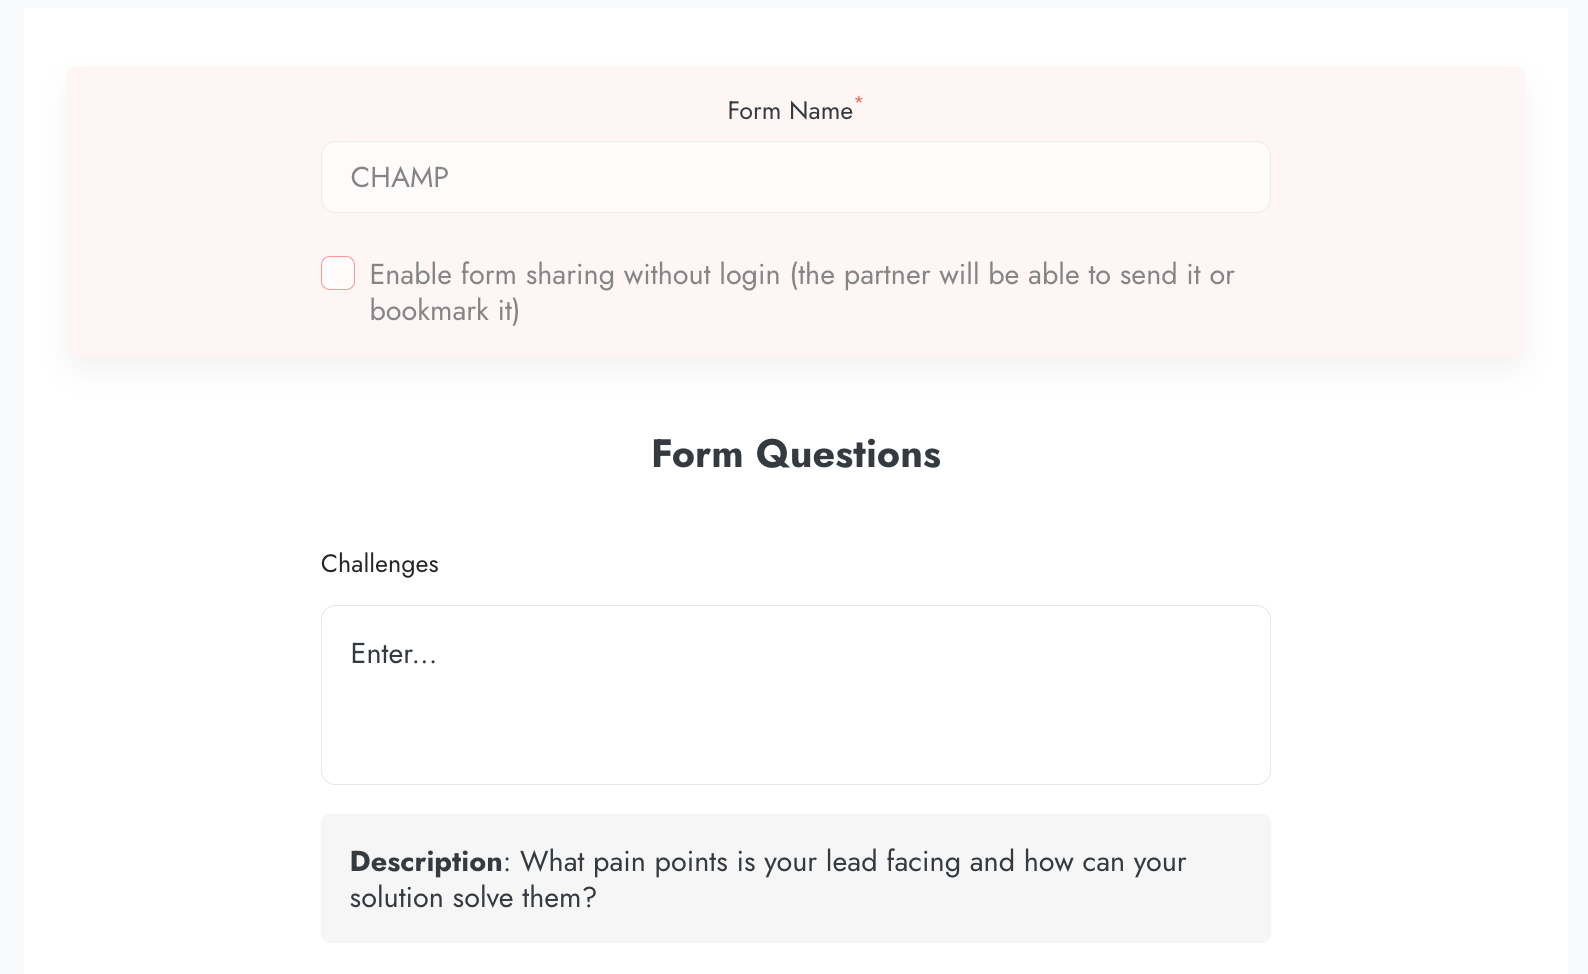Click the "Enter..." placeholder text

393,654
